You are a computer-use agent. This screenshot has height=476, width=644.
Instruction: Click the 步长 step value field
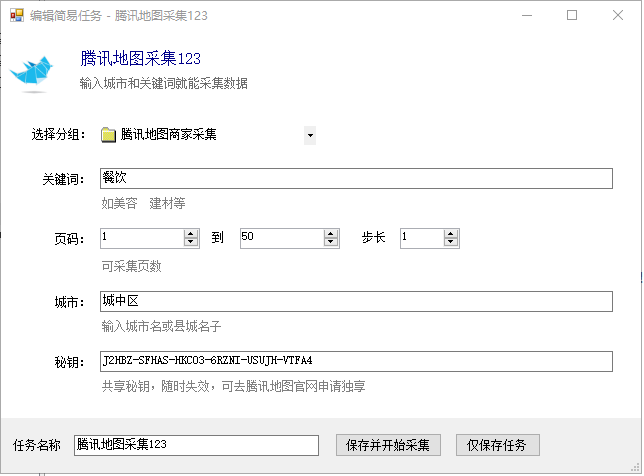422,238
